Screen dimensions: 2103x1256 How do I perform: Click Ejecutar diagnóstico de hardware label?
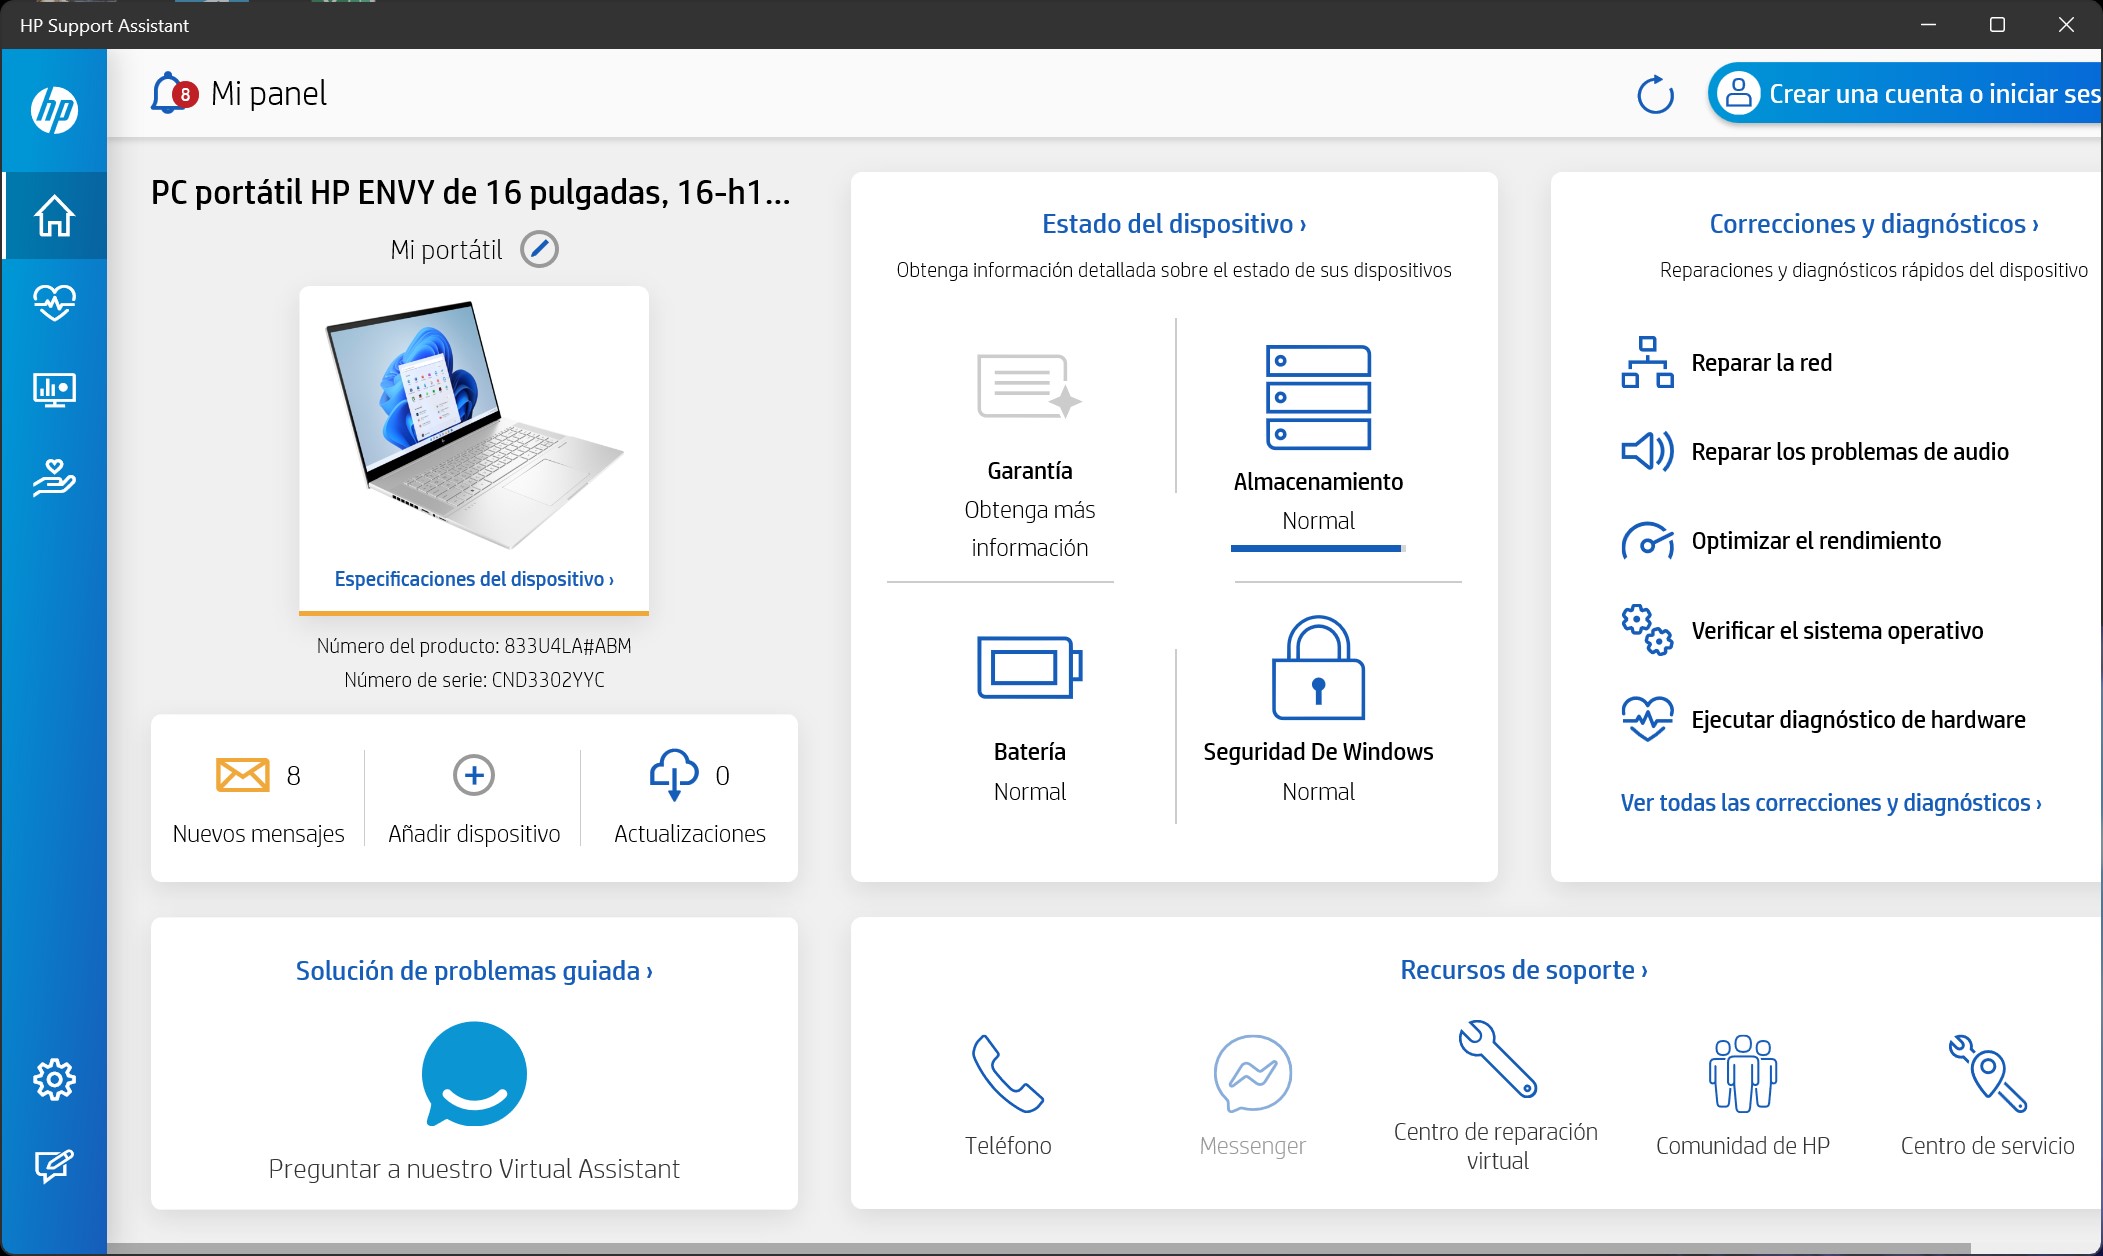pyautogui.click(x=1858, y=720)
